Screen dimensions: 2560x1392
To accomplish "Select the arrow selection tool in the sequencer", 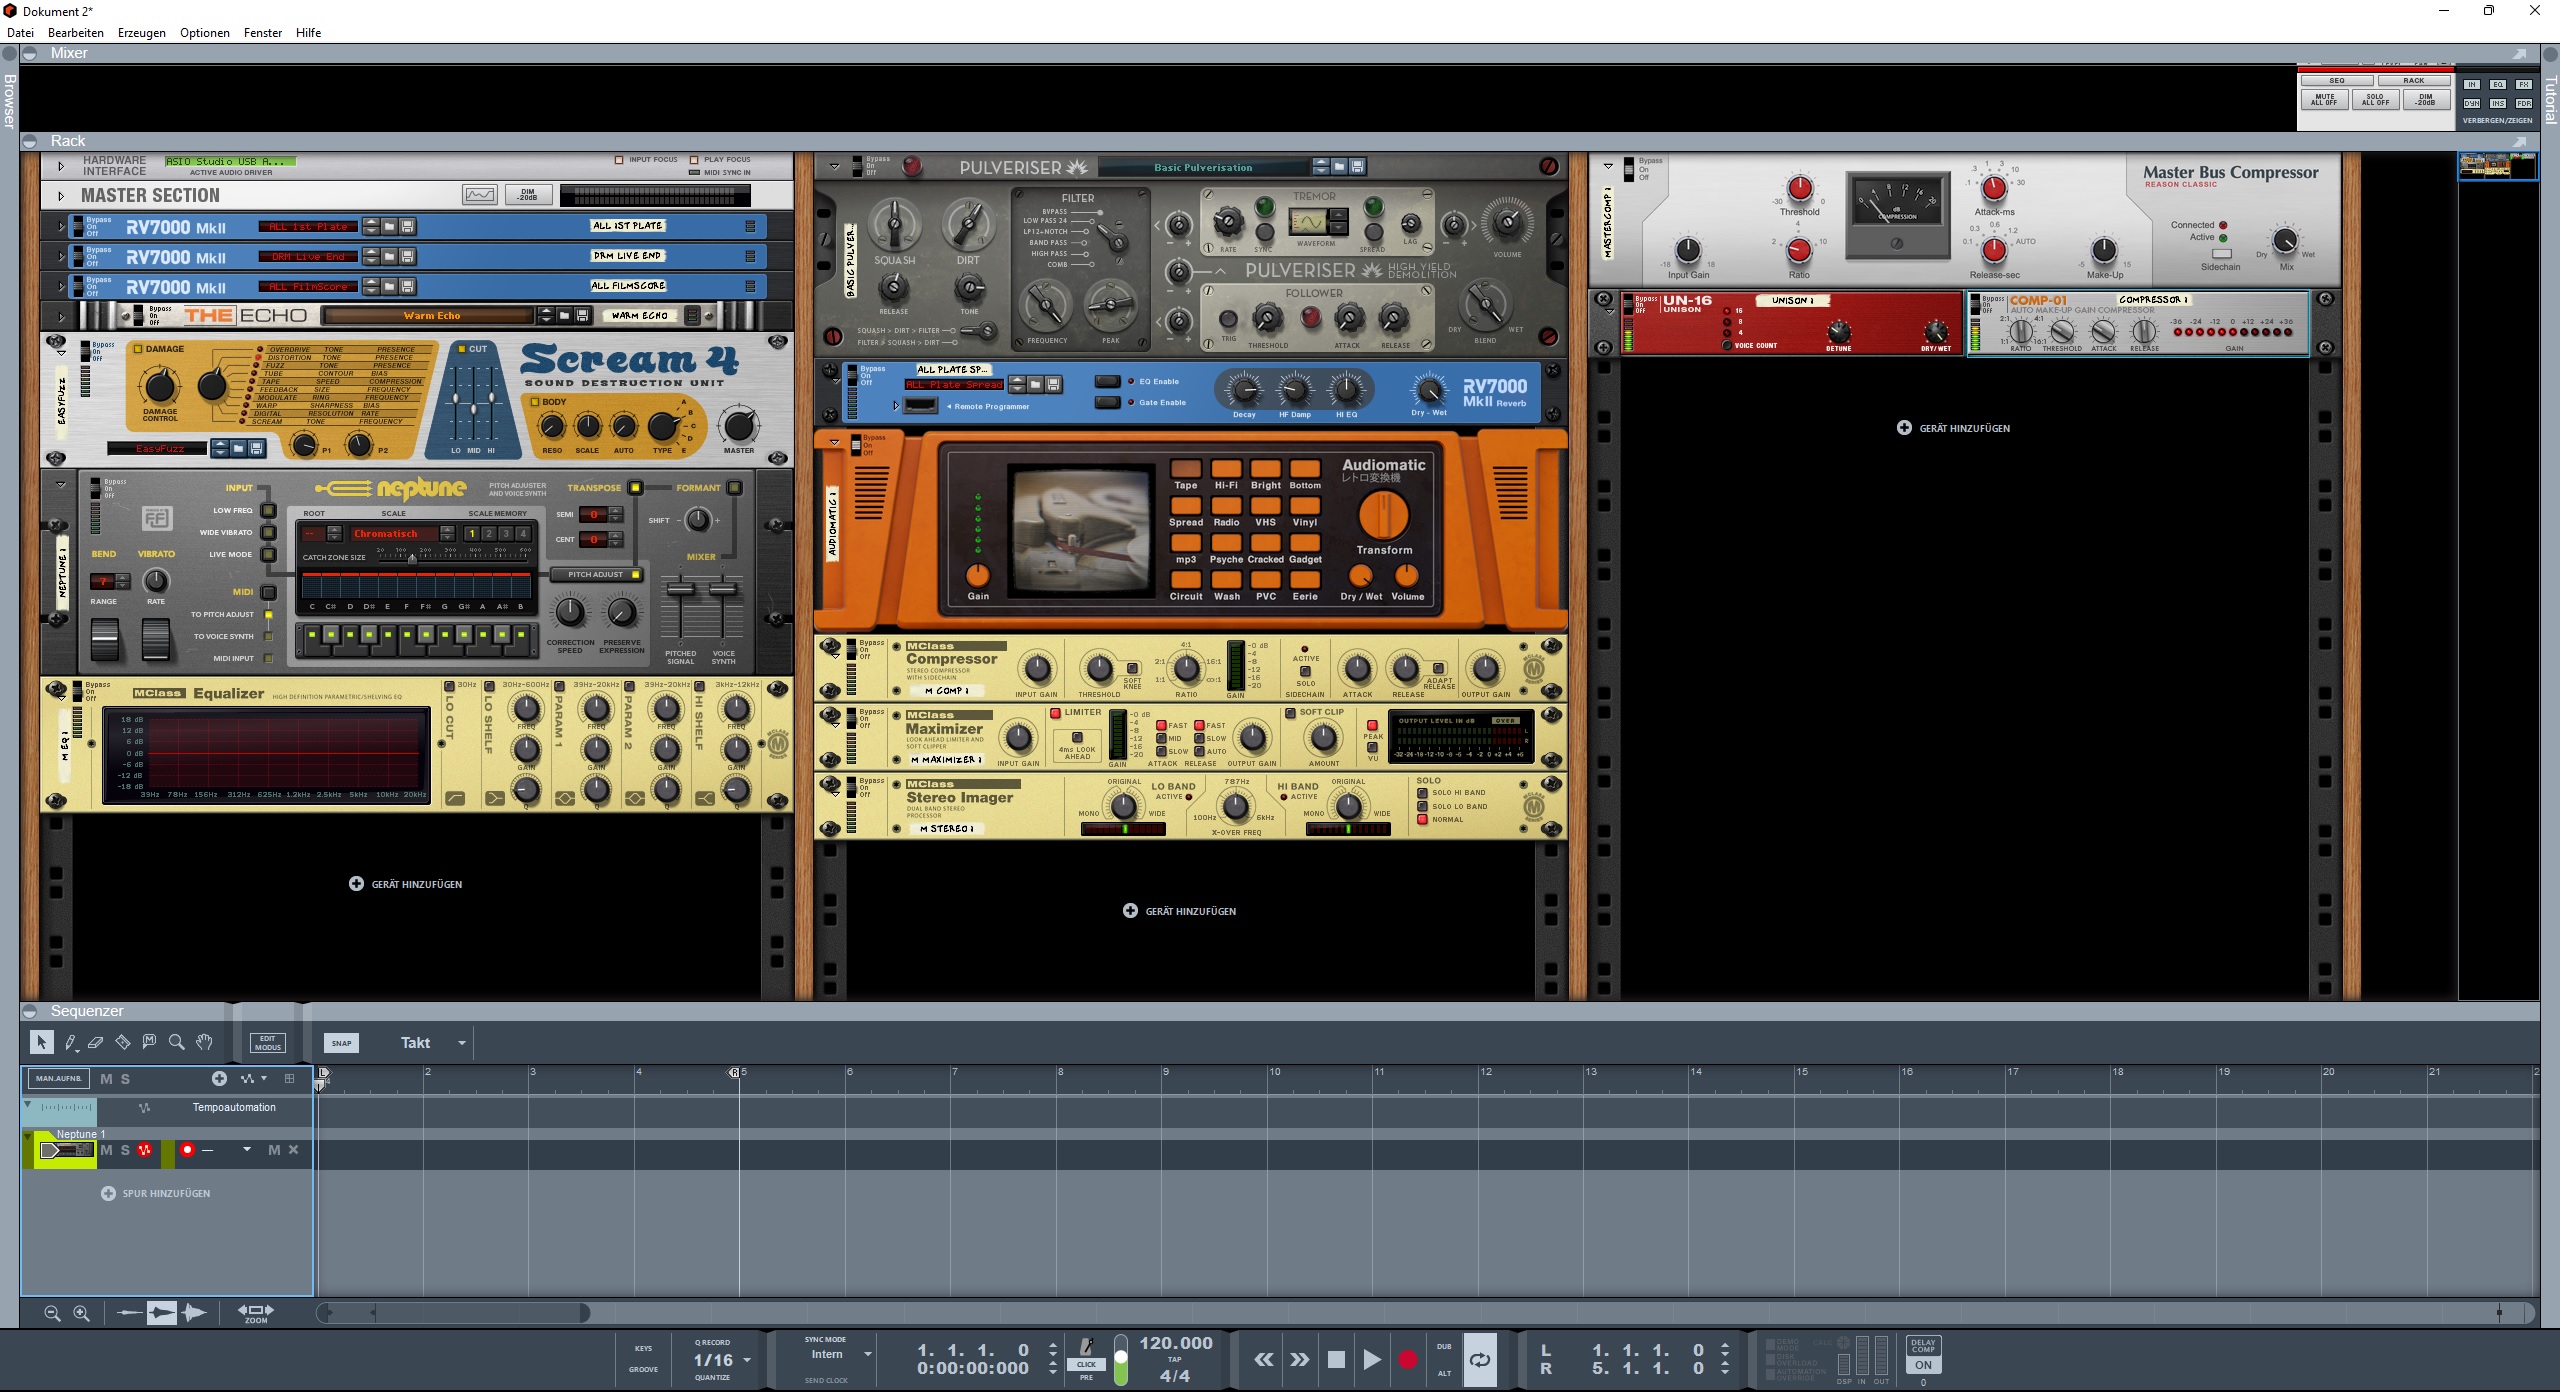I will (41, 1042).
